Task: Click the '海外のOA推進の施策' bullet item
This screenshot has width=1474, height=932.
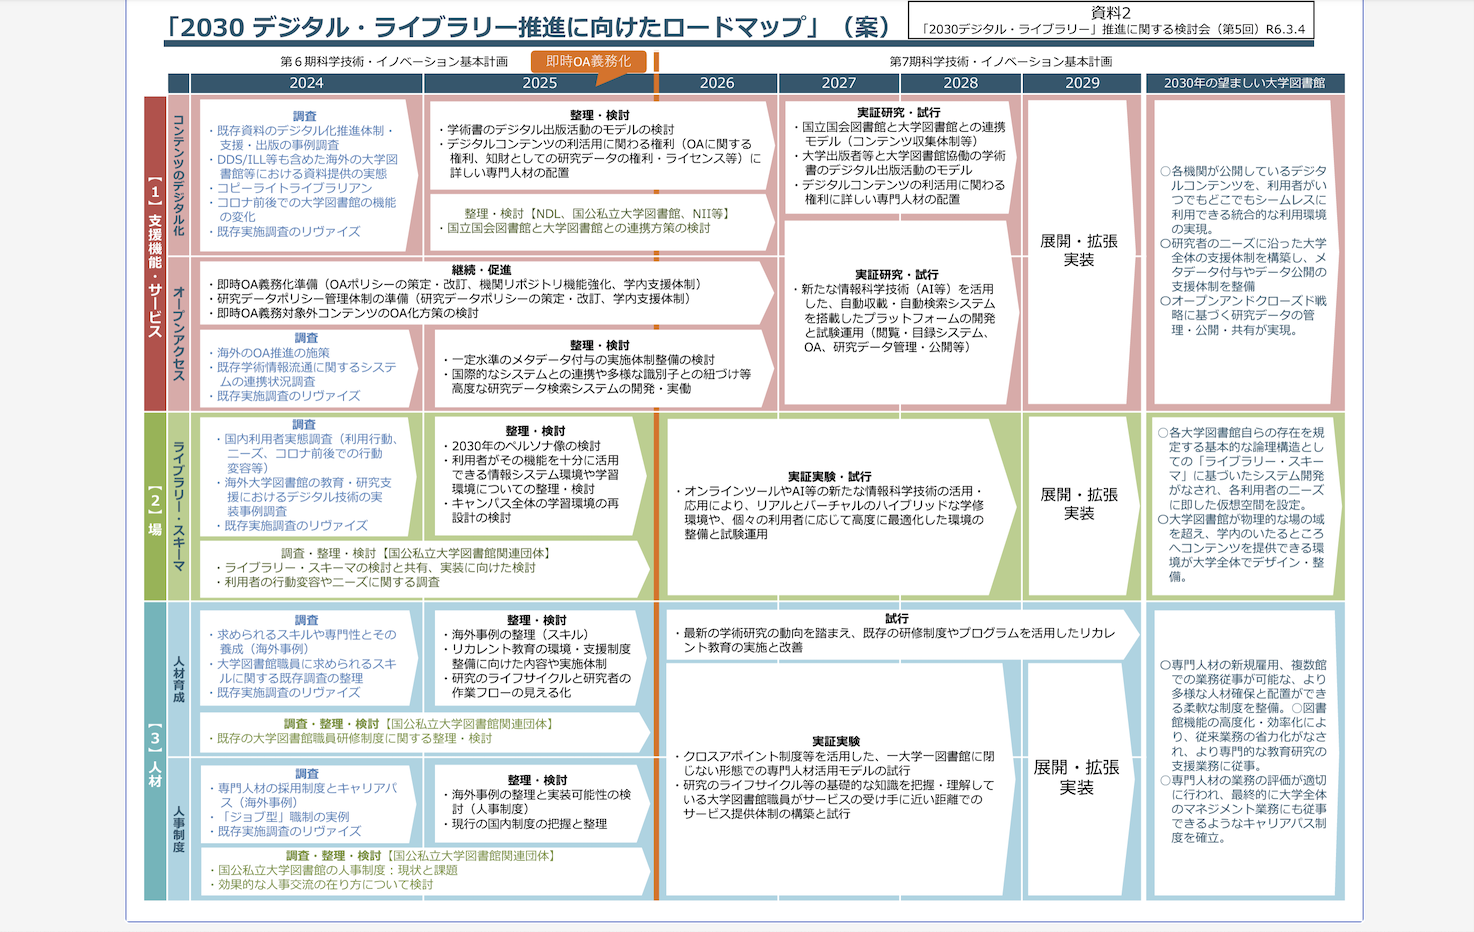Action: 270,353
